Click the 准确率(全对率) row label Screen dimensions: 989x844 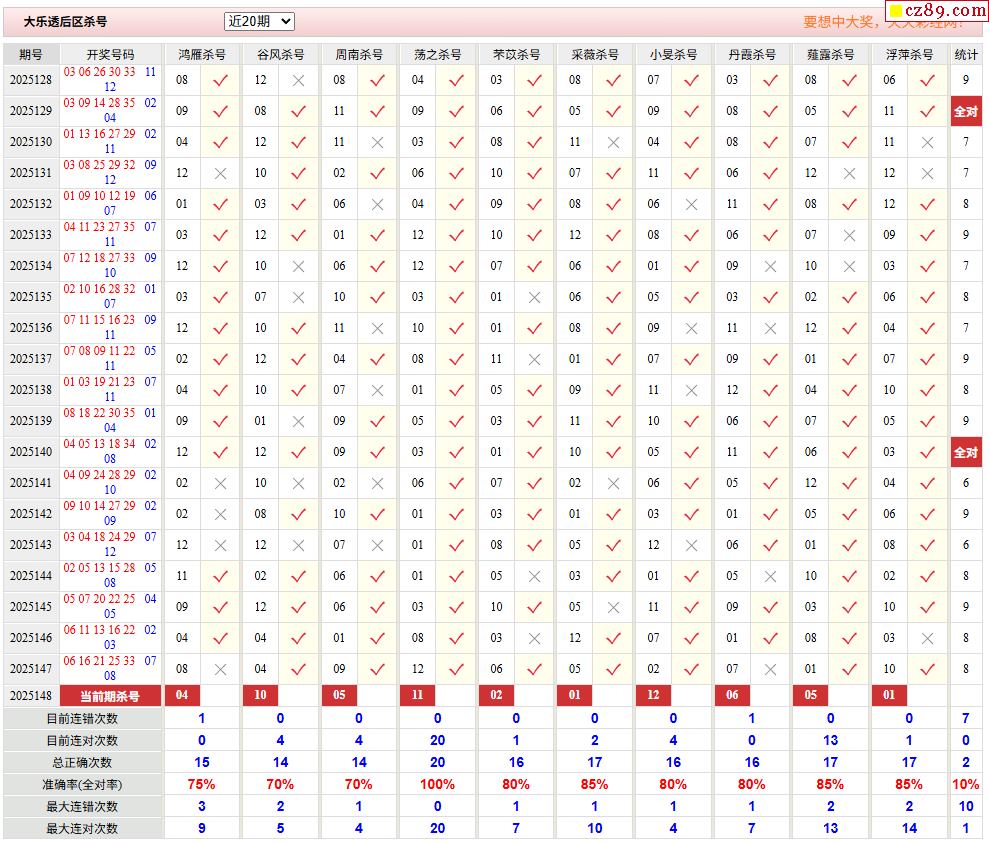point(82,785)
